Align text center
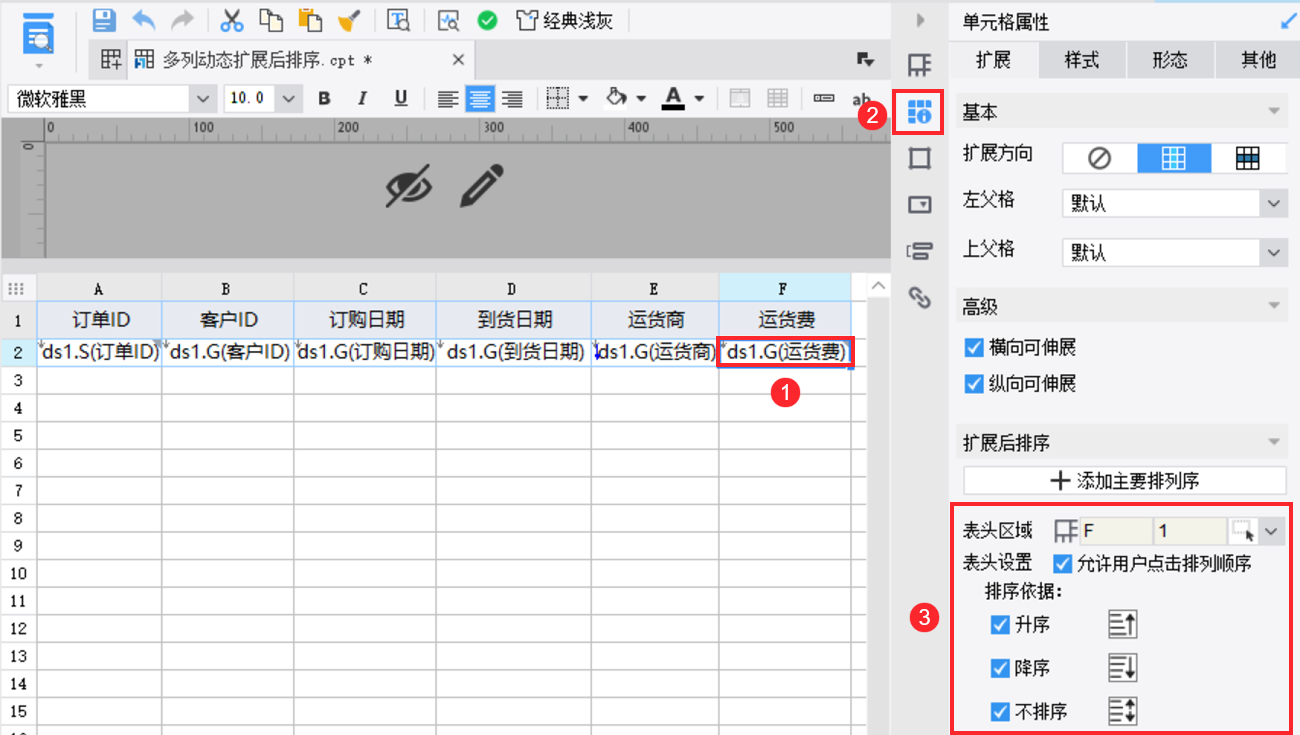The width and height of the screenshot is (1300, 735). pos(480,98)
